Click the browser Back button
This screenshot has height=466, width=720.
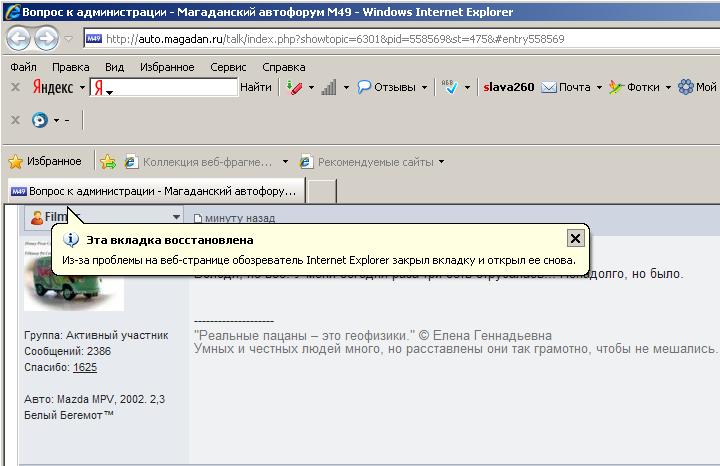coord(18,39)
